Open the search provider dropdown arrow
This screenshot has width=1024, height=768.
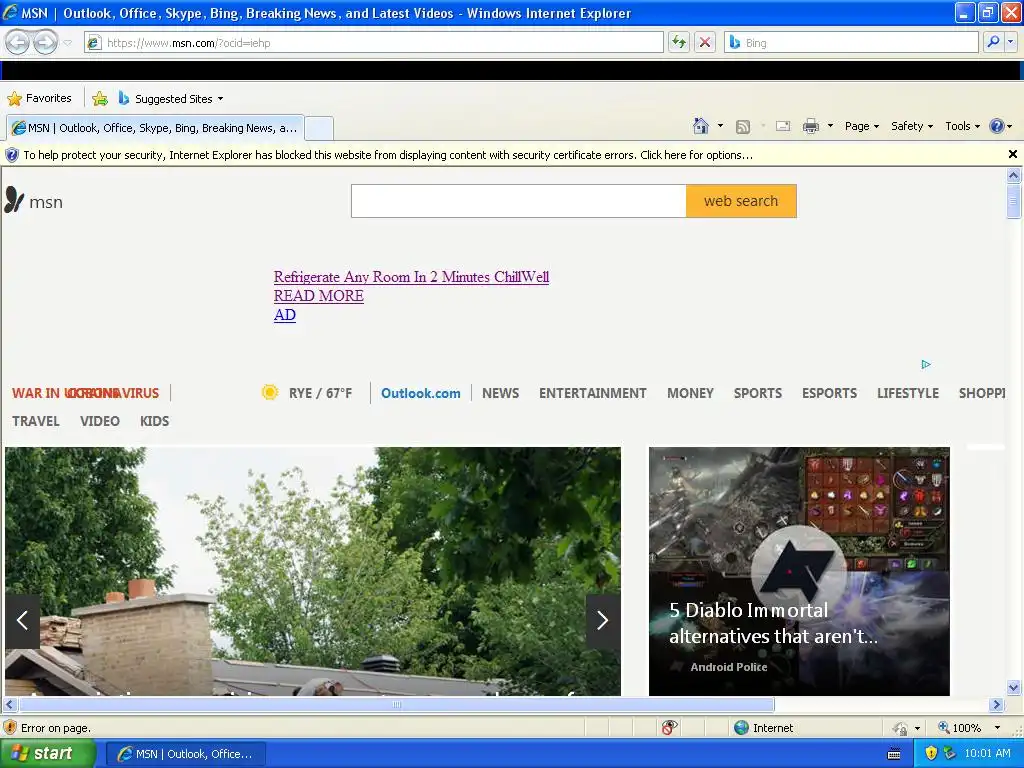click(1010, 42)
